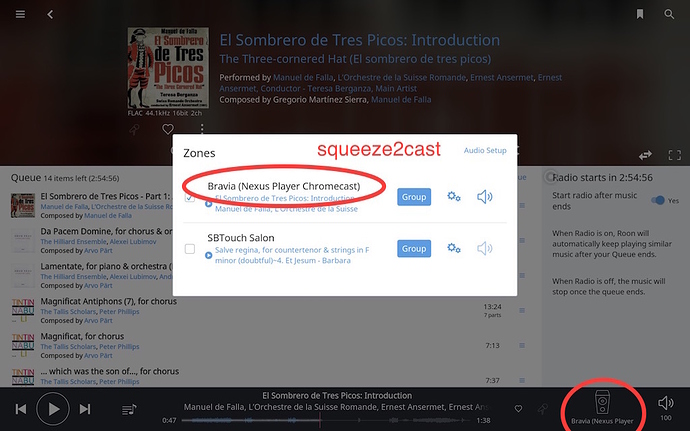
Task: Open bookmarks with the bookmark icon
Action: [x=640, y=14]
